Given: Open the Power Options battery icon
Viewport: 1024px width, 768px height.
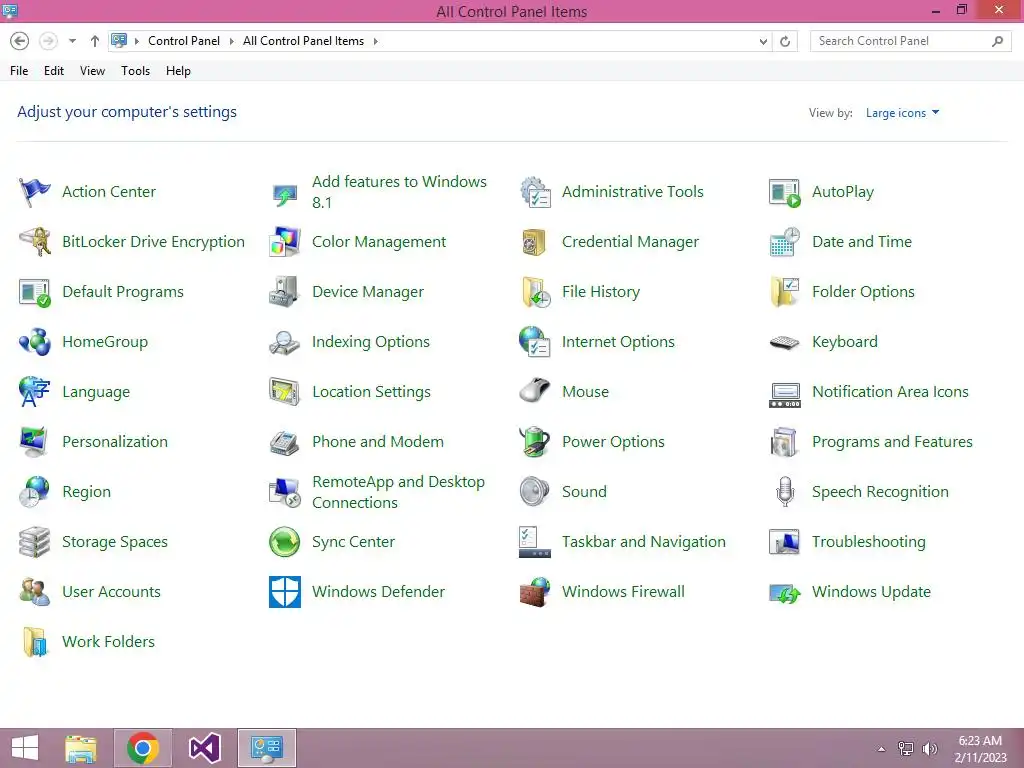Looking at the screenshot, I should click(x=535, y=441).
